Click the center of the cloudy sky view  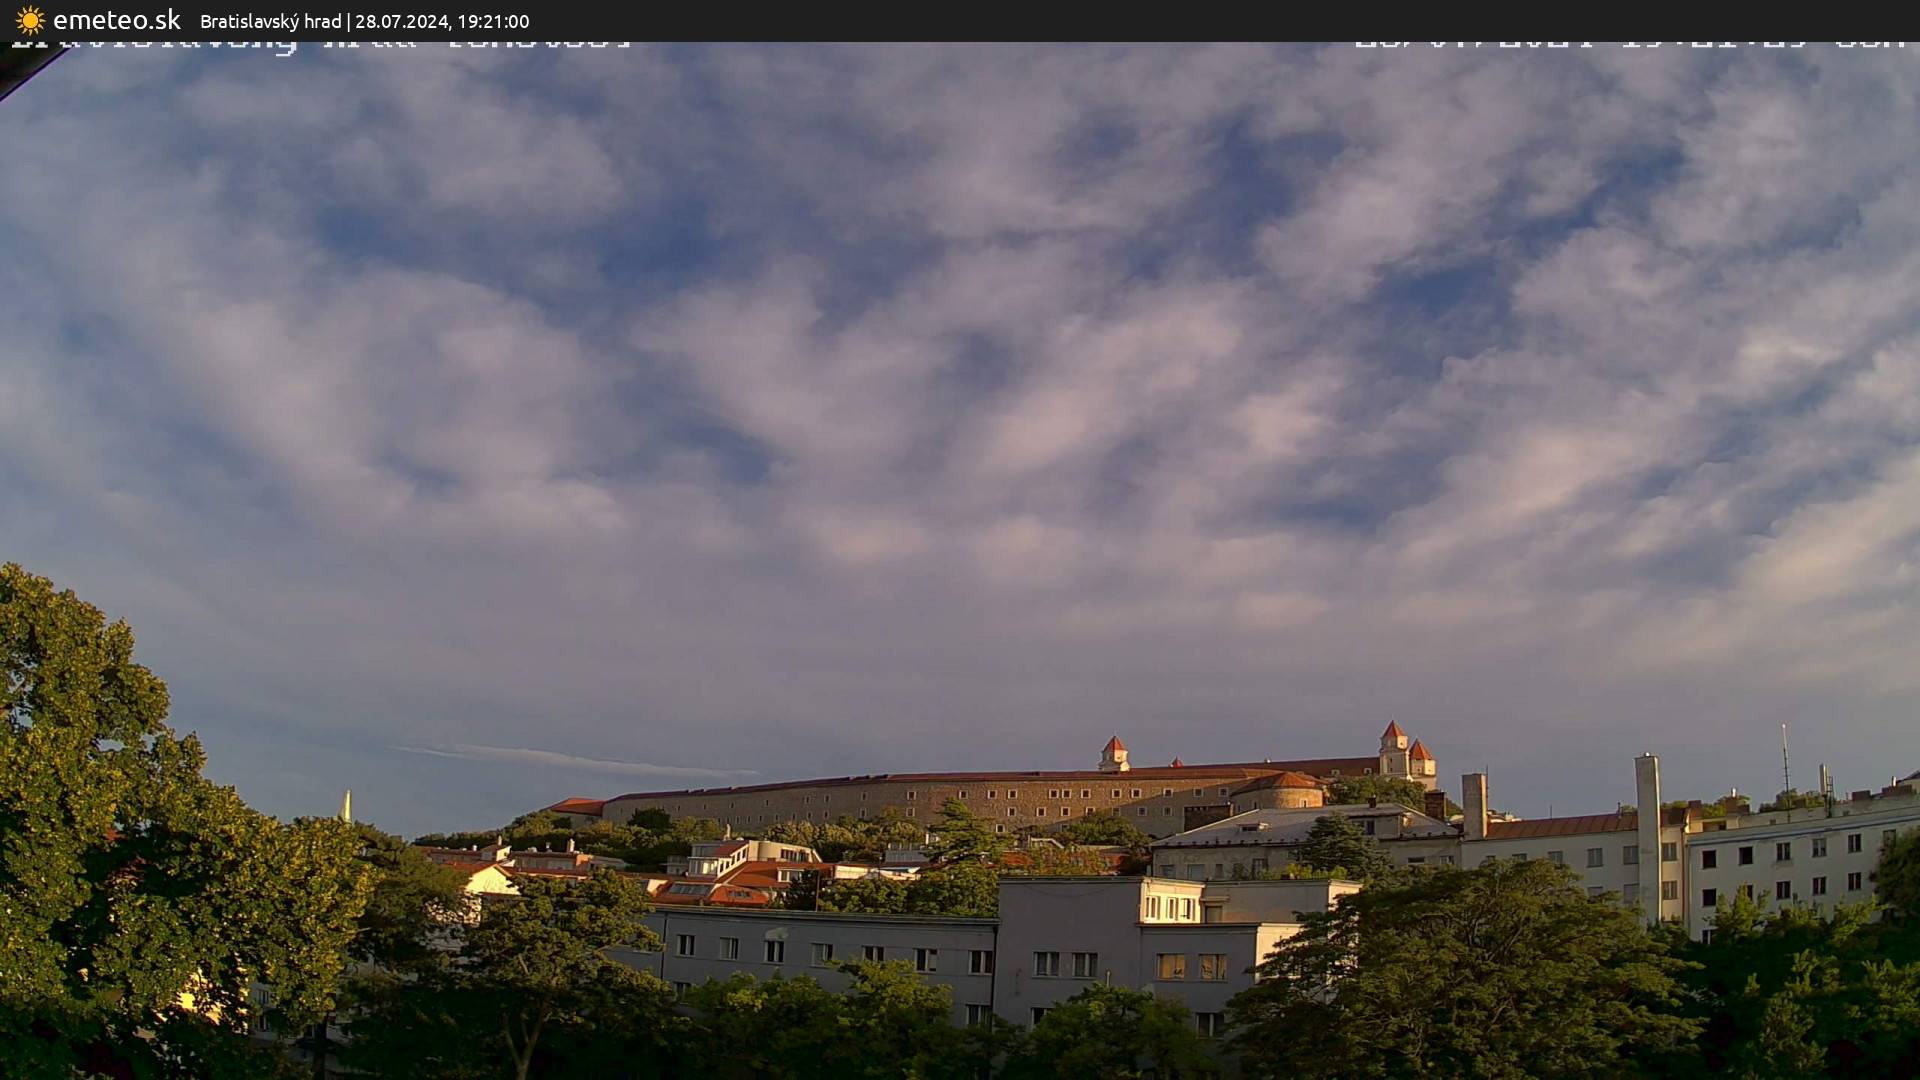point(960,400)
